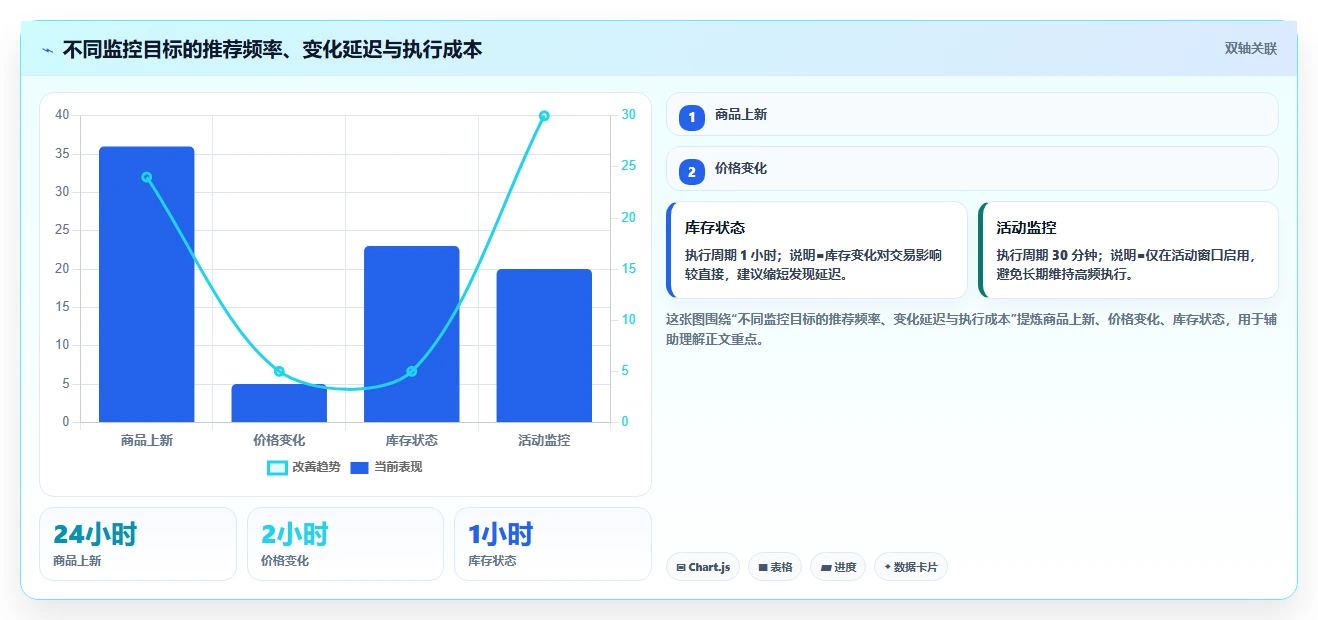Select the numbered item 2 价格变化
1318x620 pixels.
click(972, 168)
